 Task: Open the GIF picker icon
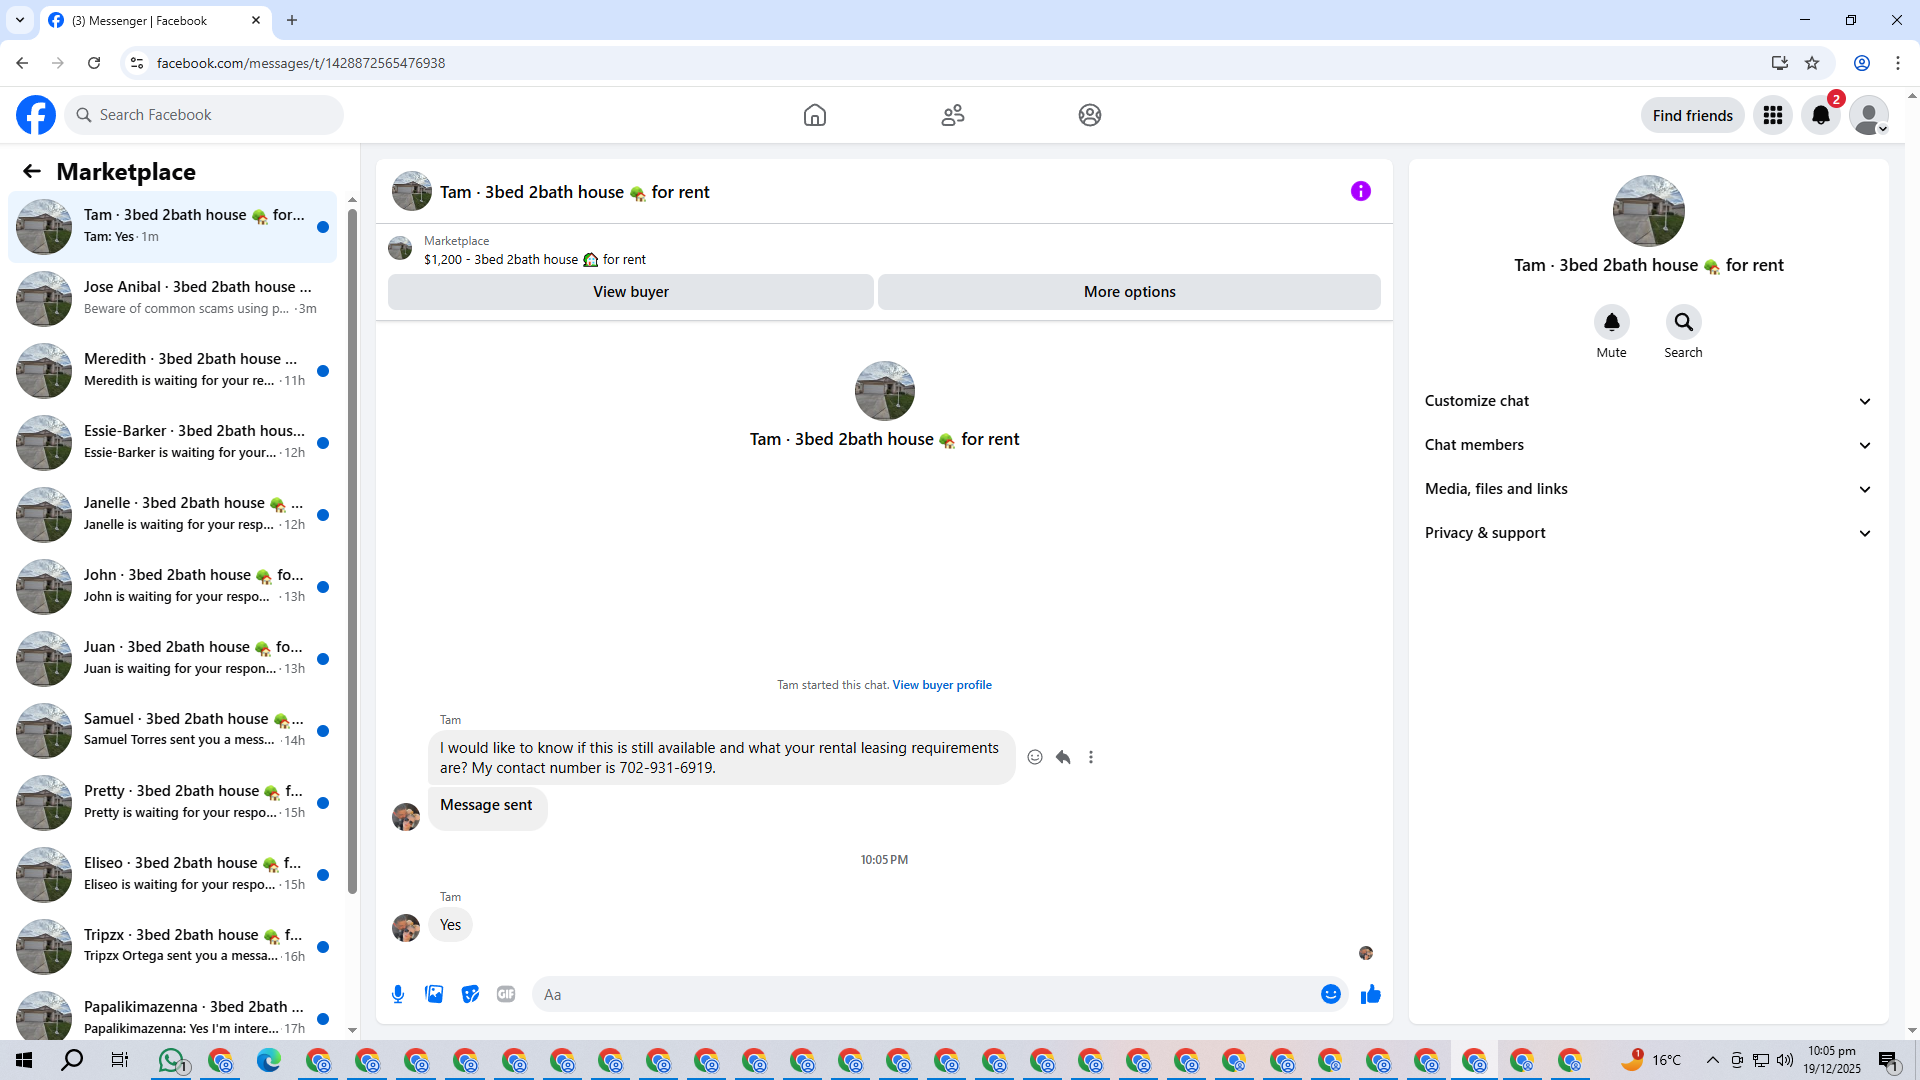coord(506,994)
